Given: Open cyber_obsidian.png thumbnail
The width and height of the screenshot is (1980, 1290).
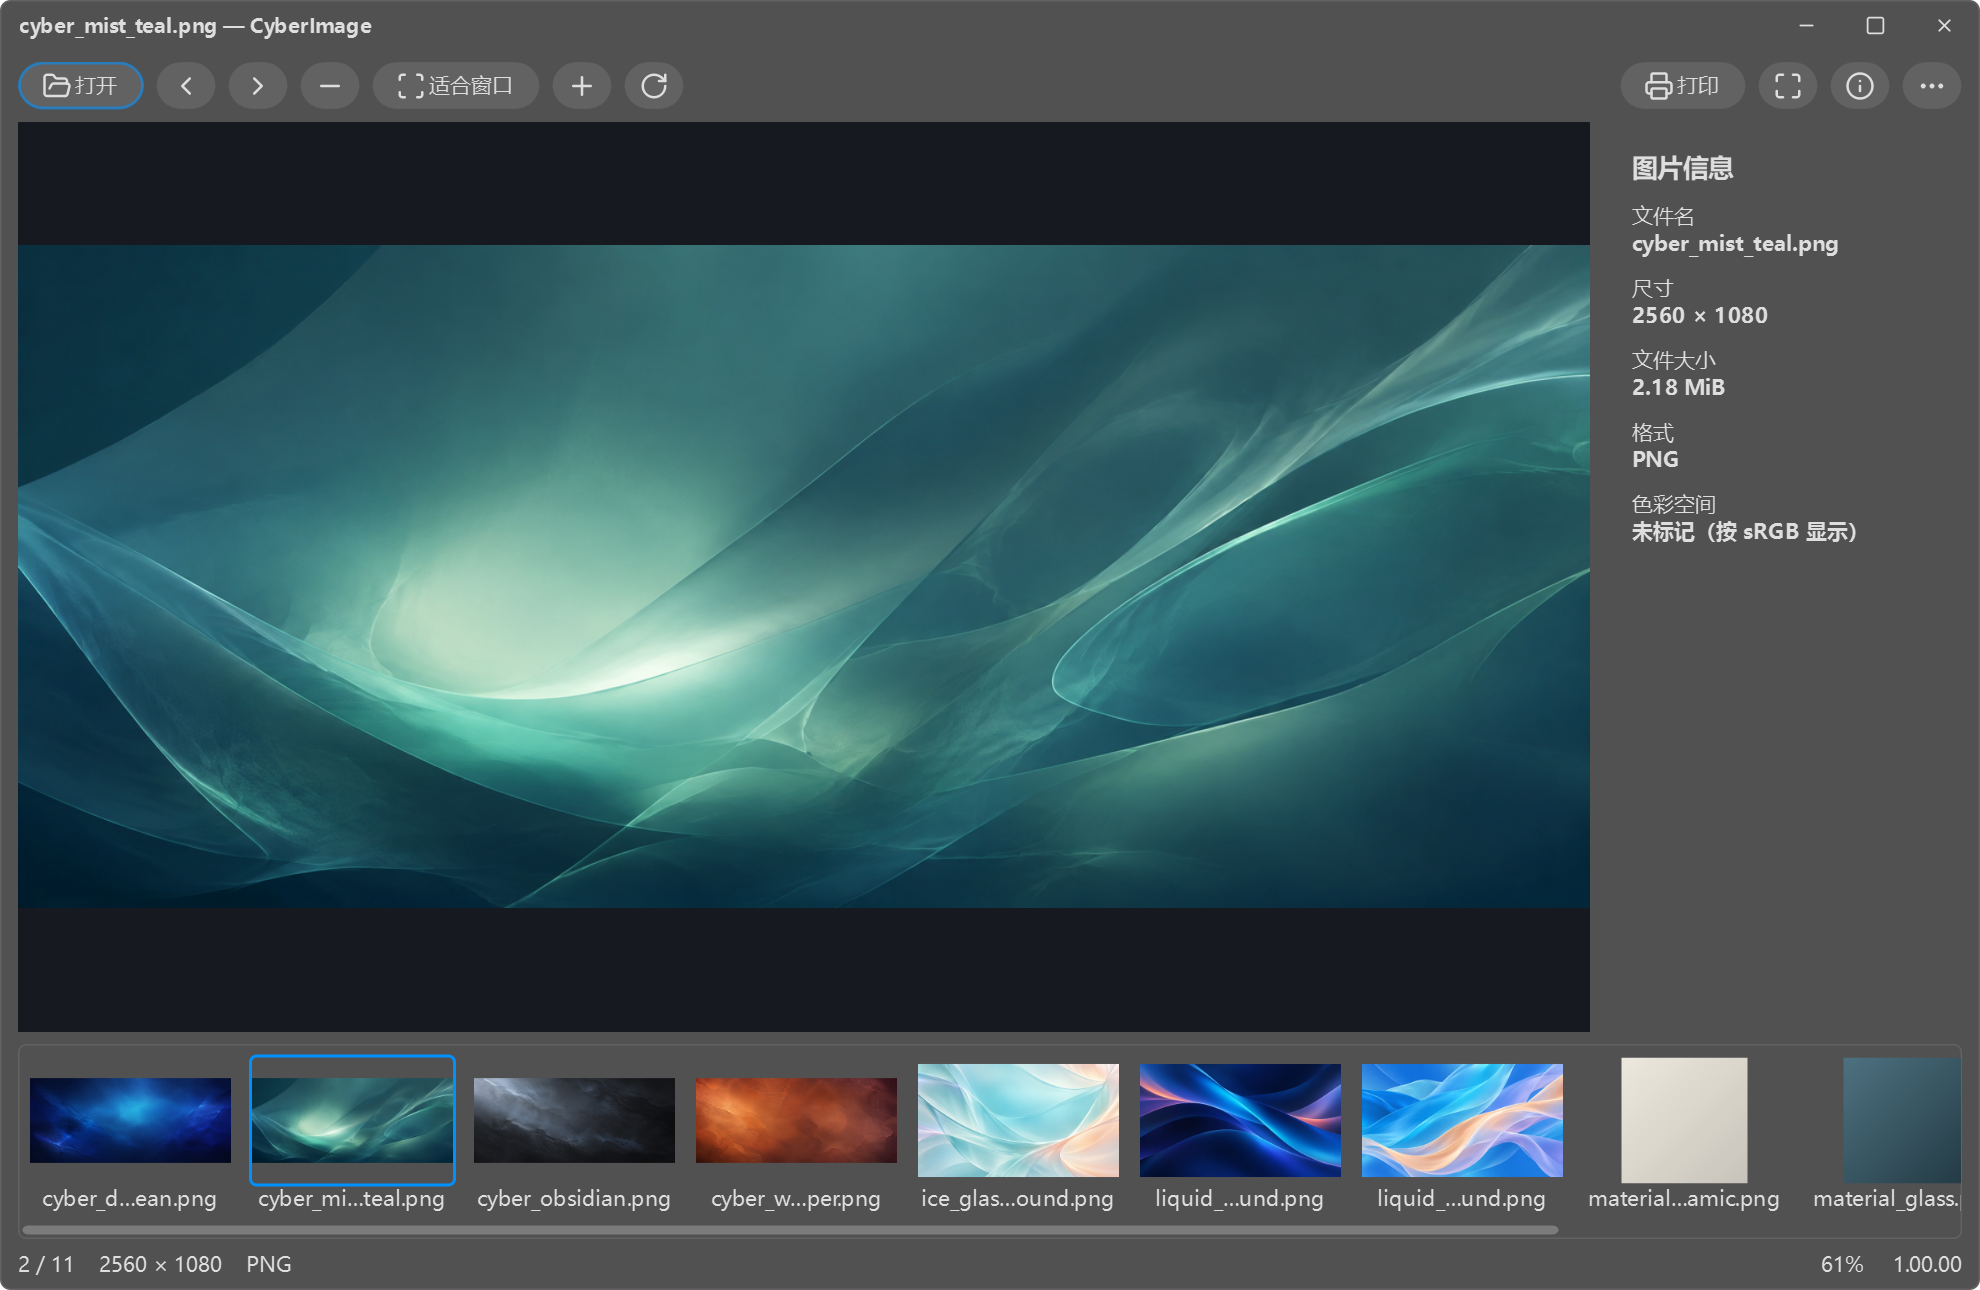Looking at the screenshot, I should (x=574, y=1133).
